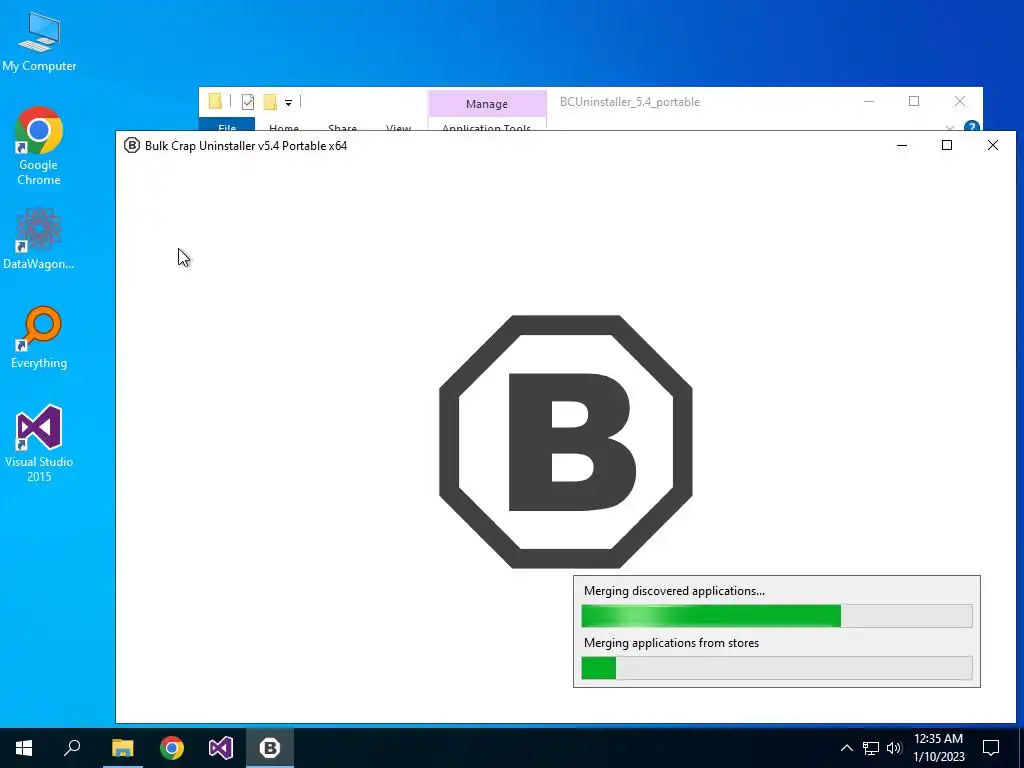Maximize the BCUninstaller Explorer window
This screenshot has height=768, width=1024.
click(914, 101)
